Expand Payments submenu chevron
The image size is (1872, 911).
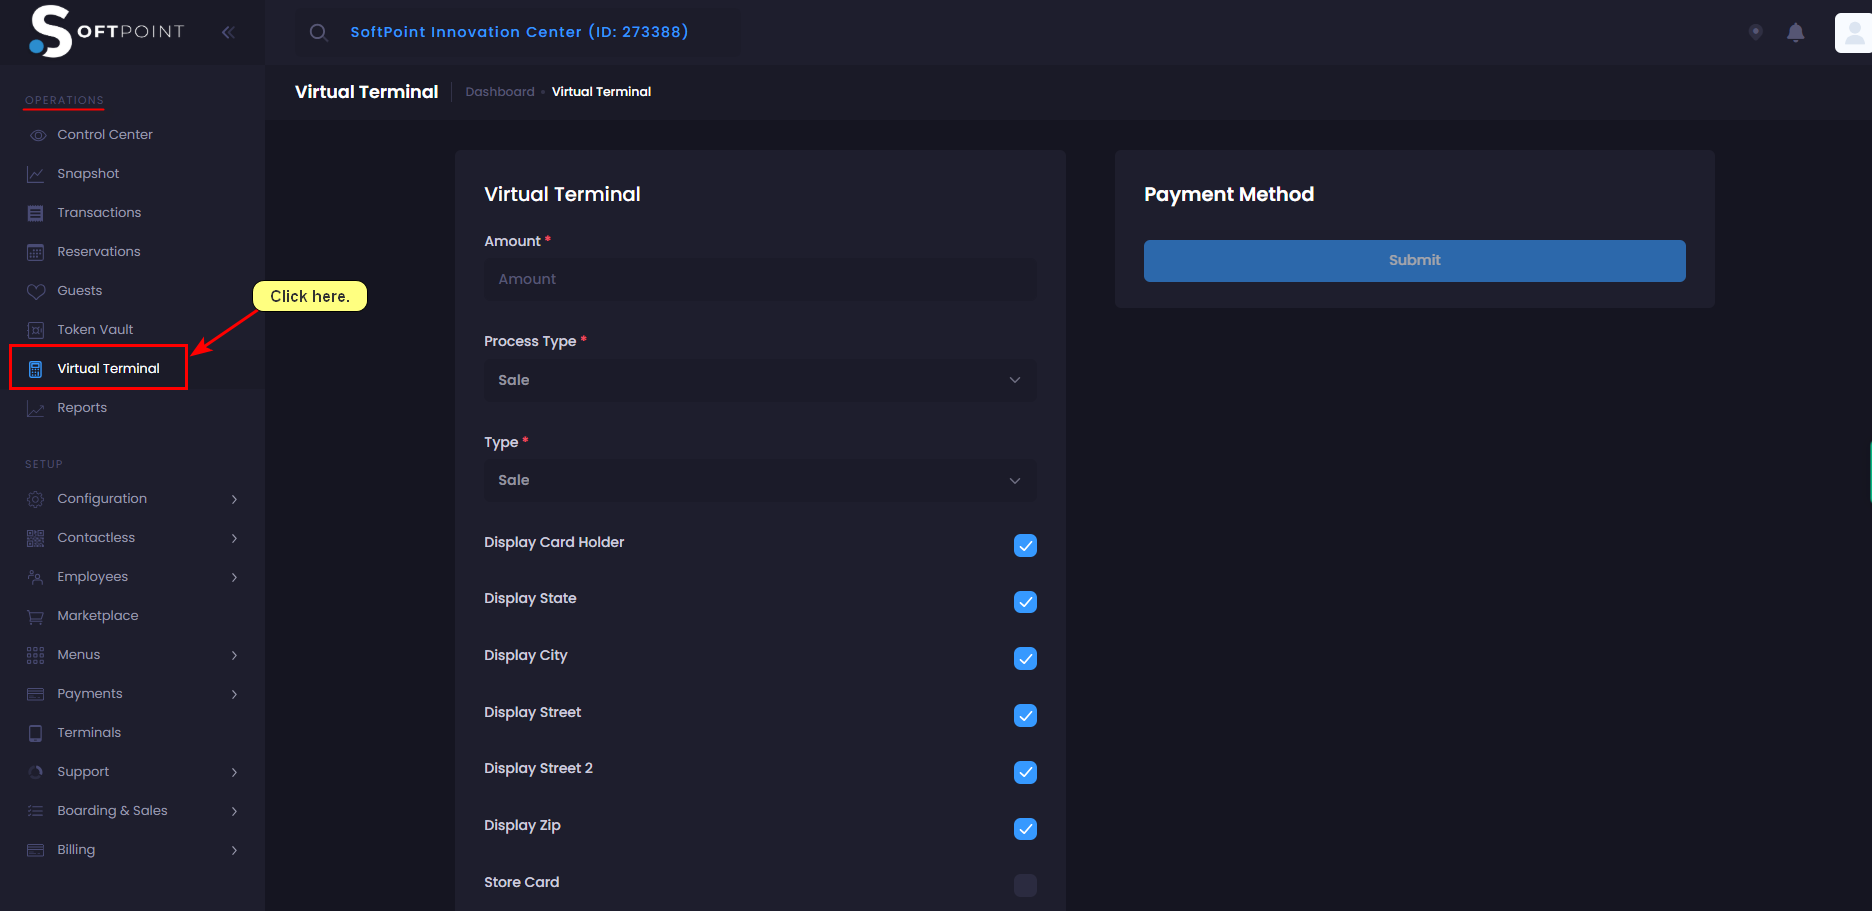click(x=234, y=694)
